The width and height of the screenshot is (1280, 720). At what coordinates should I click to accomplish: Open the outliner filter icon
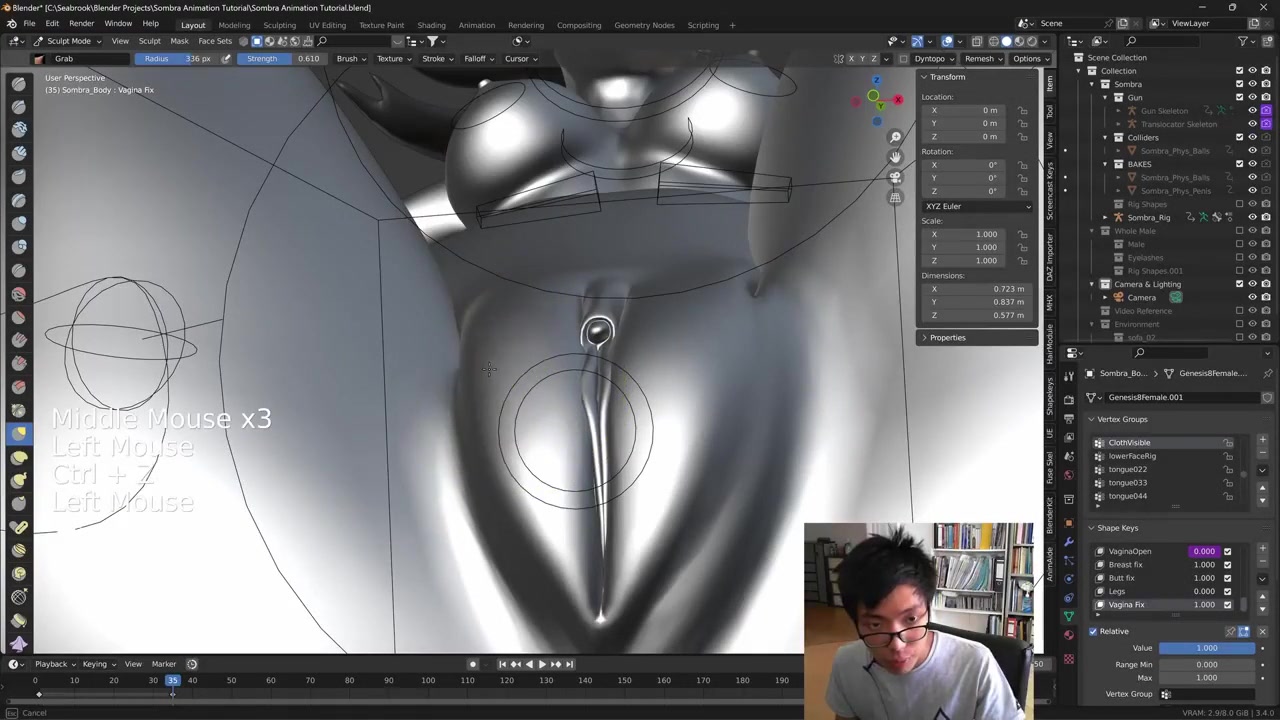pyautogui.click(x=1243, y=41)
